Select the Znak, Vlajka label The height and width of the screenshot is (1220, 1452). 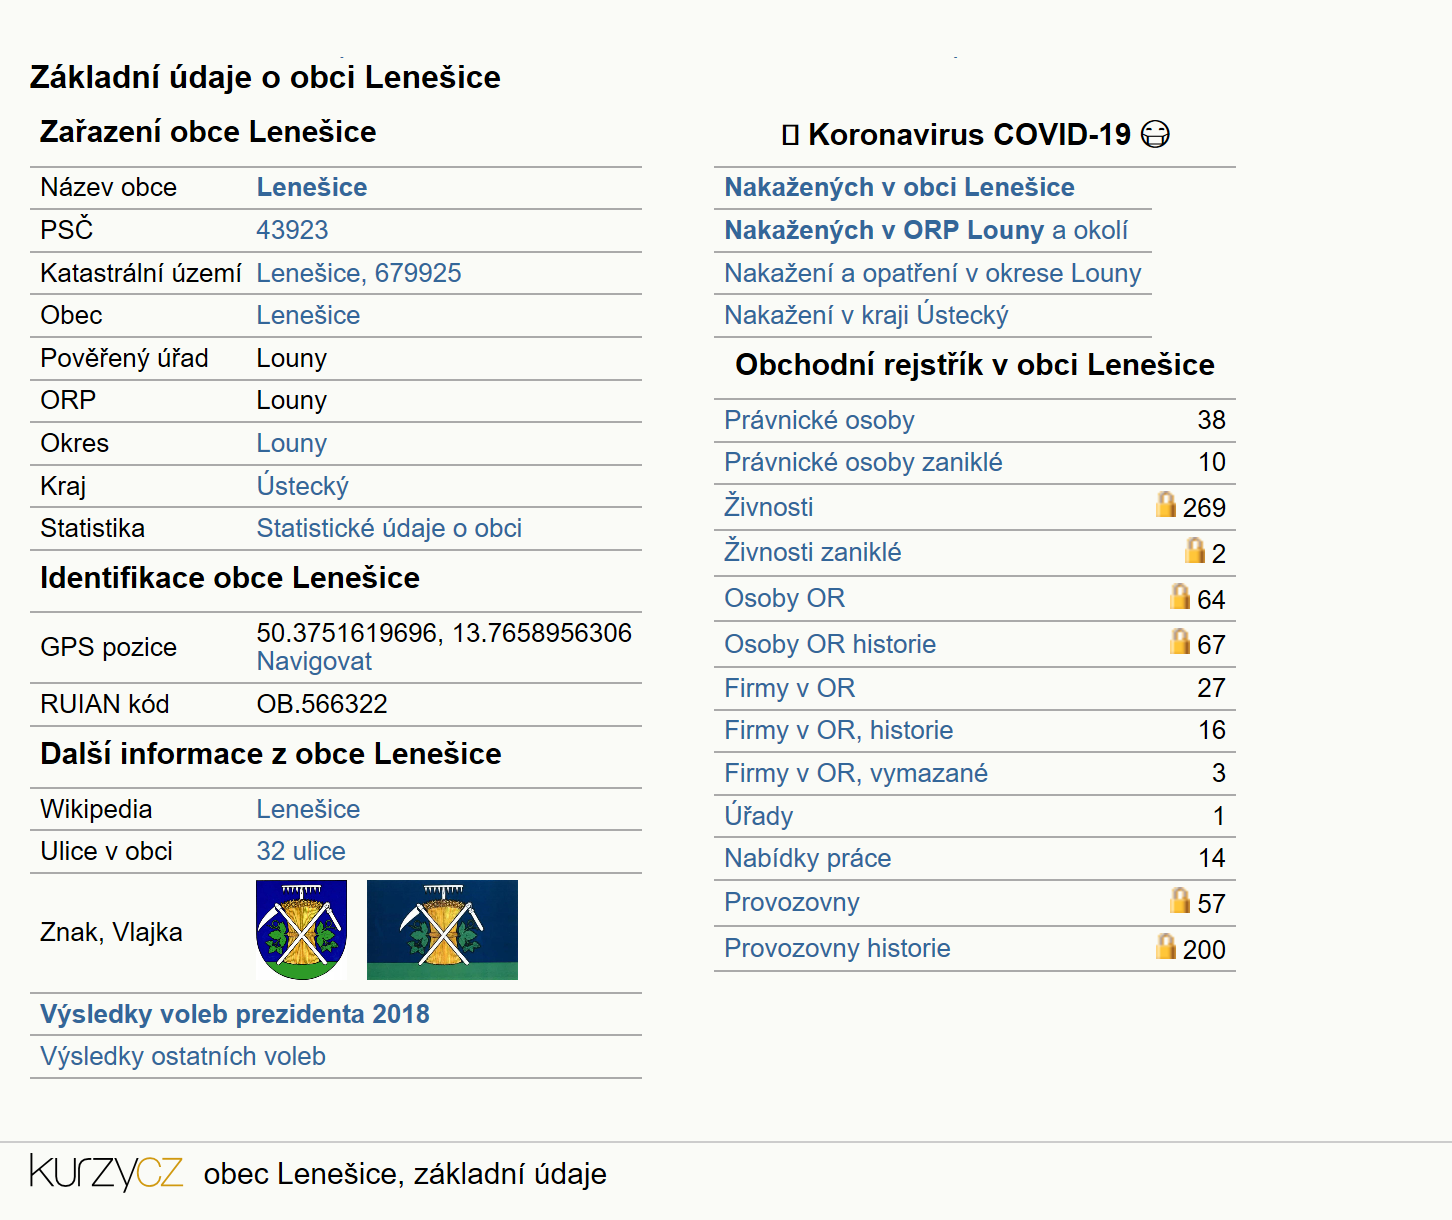pos(111,932)
